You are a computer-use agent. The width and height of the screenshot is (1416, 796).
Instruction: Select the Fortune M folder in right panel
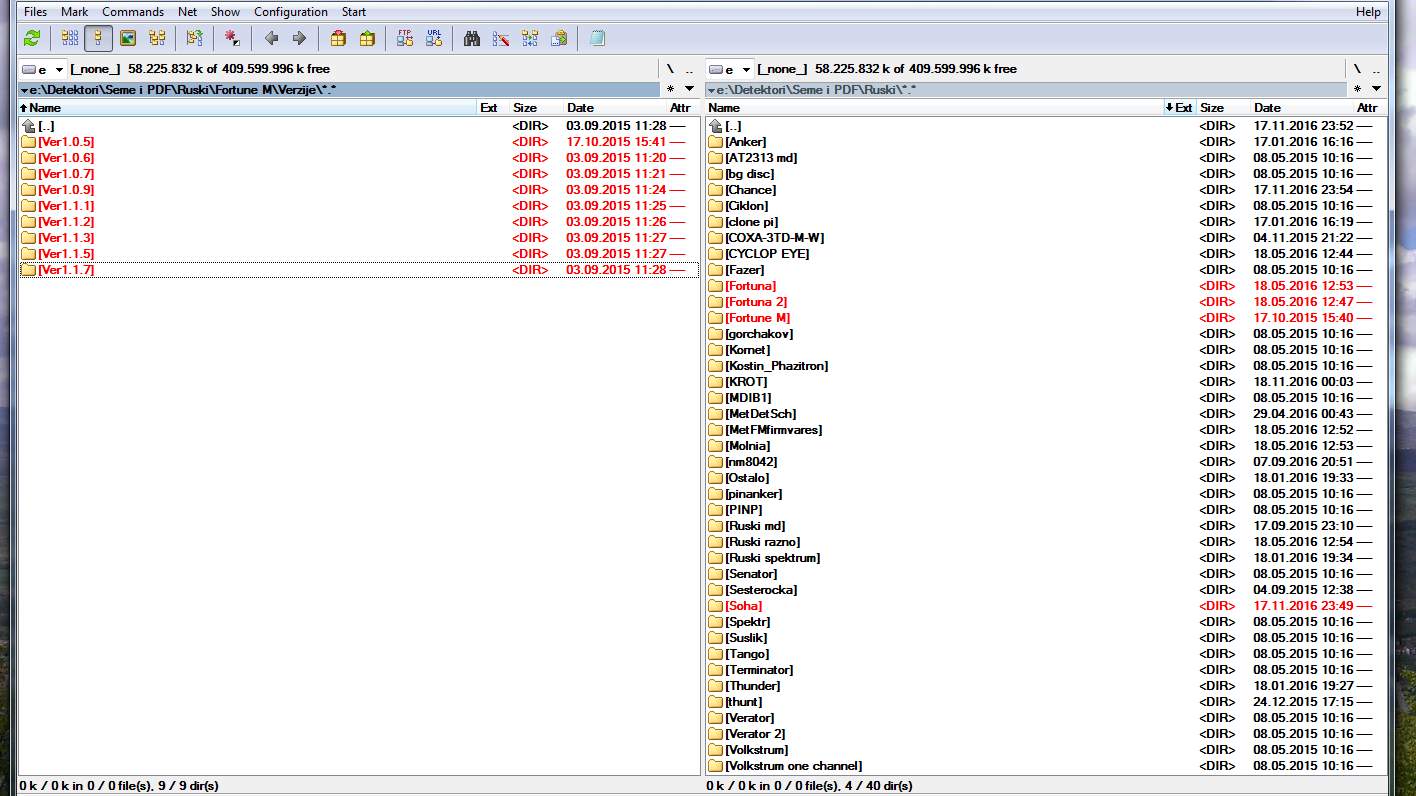click(757, 318)
